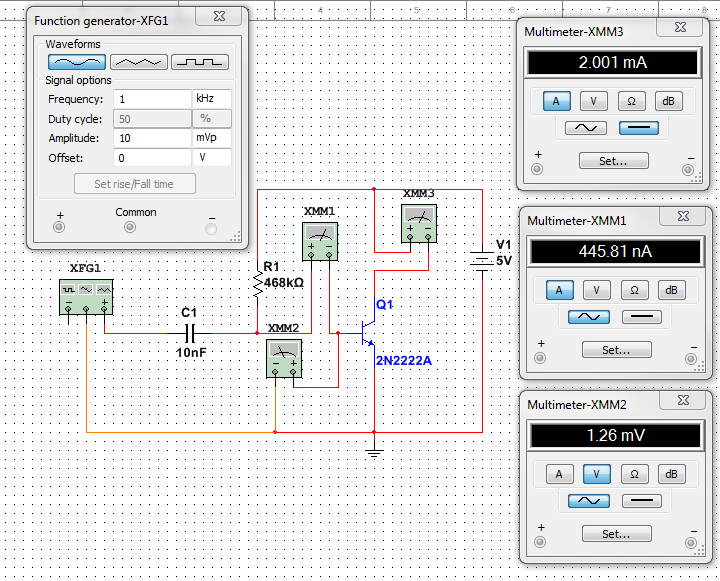Image resolution: width=720 pixels, height=581 pixels.
Task: Open the Frequency unit kHz dropdown
Action: click(211, 100)
